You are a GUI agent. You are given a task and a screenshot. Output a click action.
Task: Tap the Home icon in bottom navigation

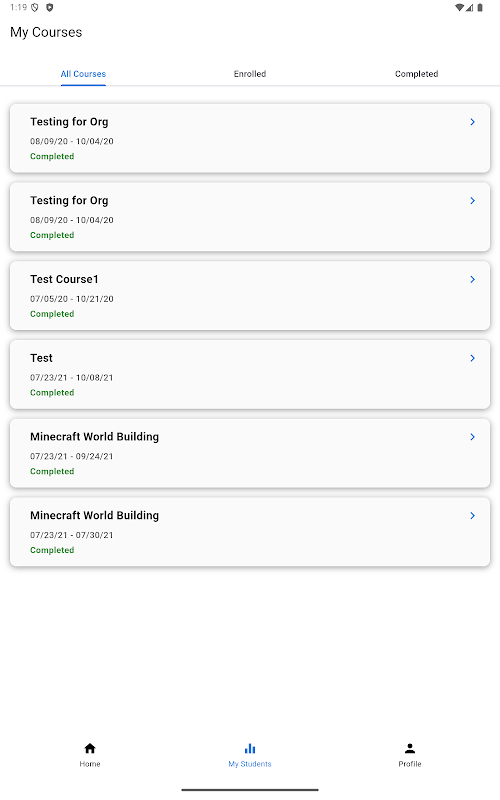click(x=90, y=748)
